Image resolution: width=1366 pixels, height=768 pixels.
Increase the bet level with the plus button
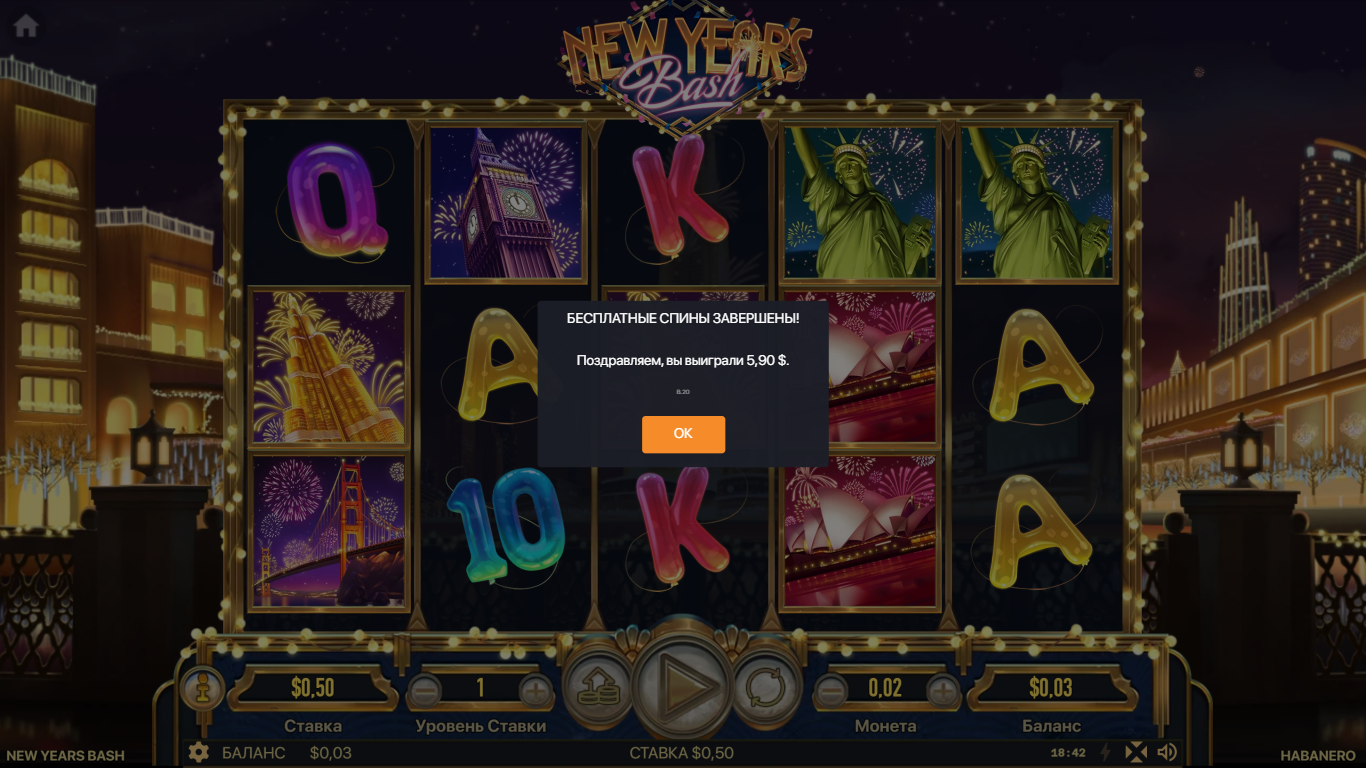pos(536,689)
